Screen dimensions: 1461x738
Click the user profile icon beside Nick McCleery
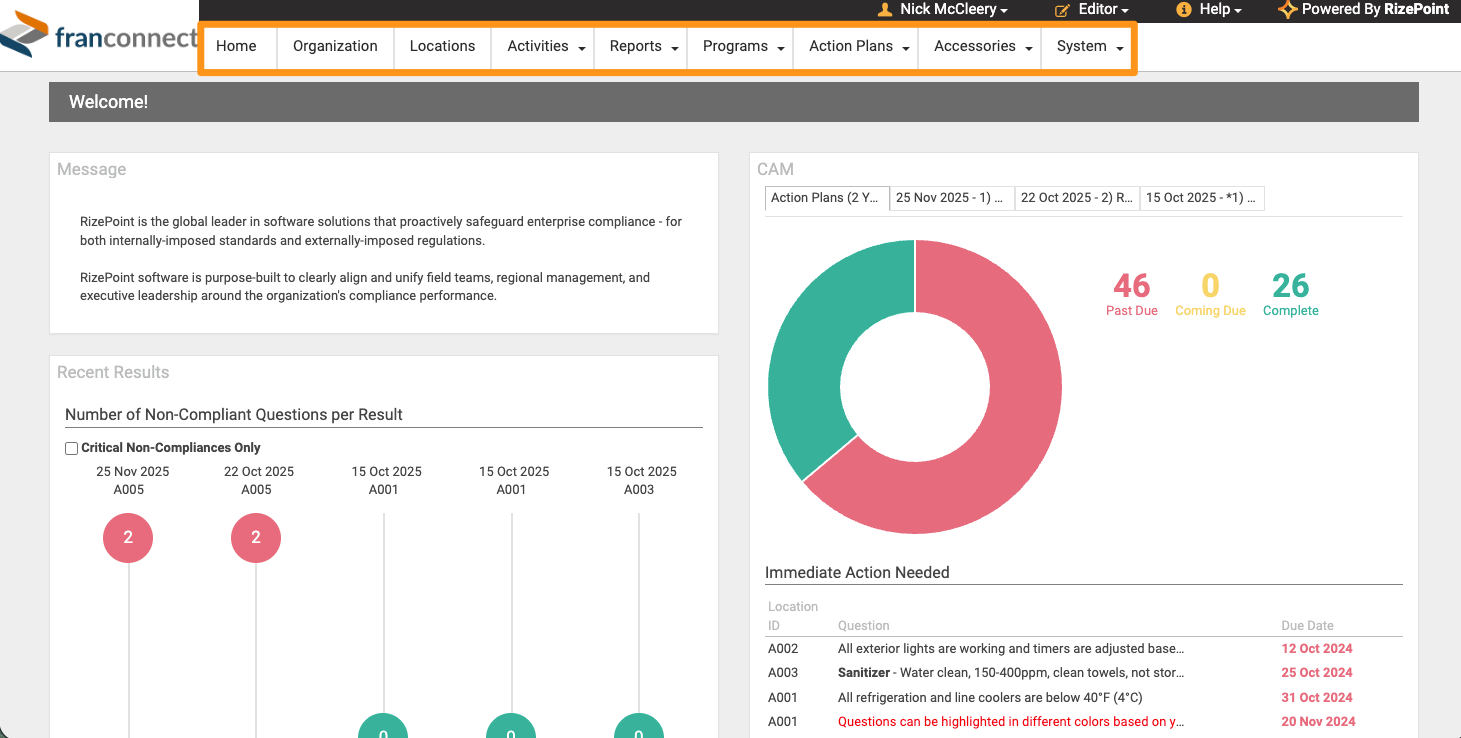(x=884, y=9)
